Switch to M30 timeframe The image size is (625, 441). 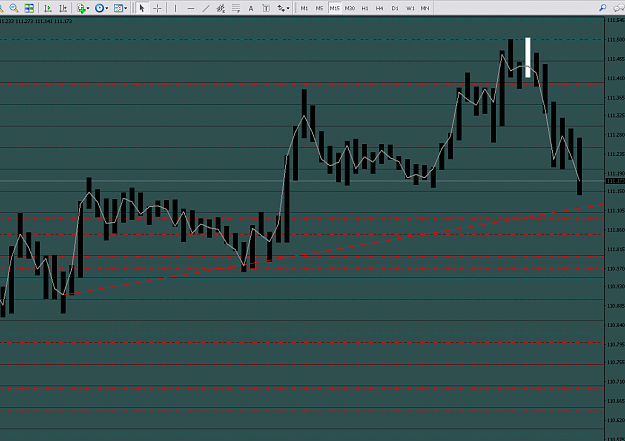(350, 8)
